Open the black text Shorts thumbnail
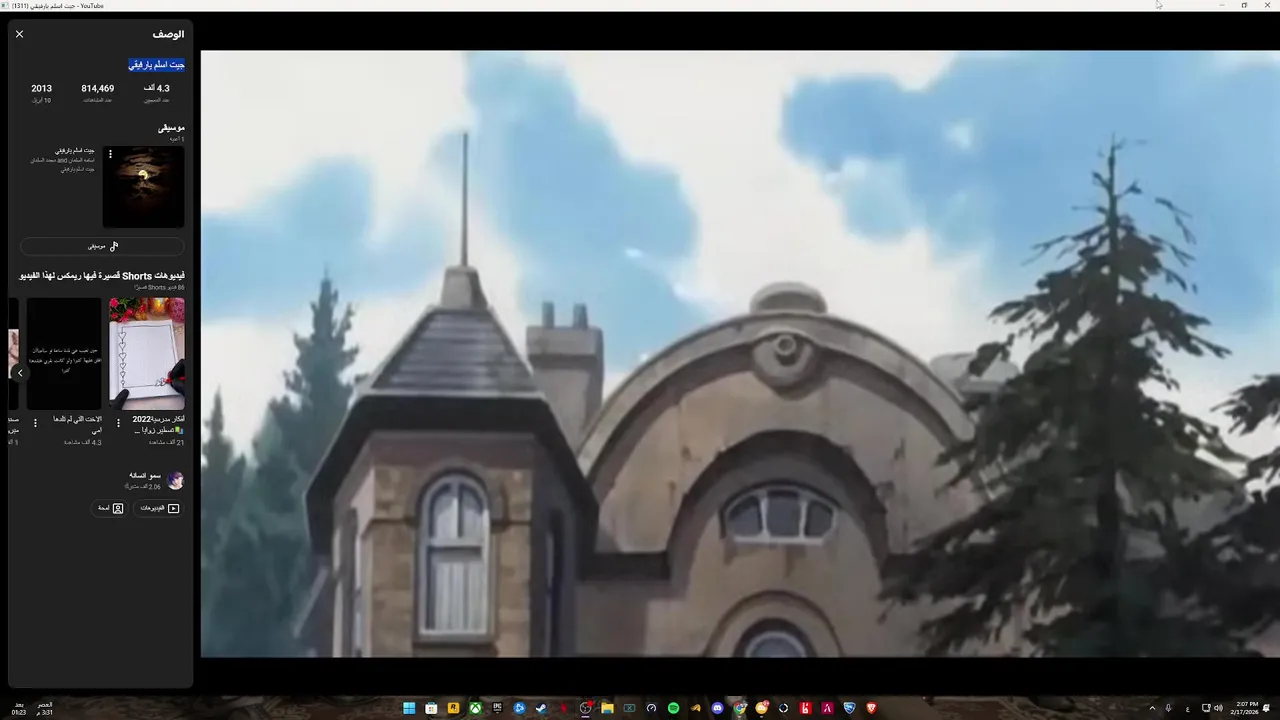Image resolution: width=1280 pixels, height=720 pixels. [x=64, y=354]
